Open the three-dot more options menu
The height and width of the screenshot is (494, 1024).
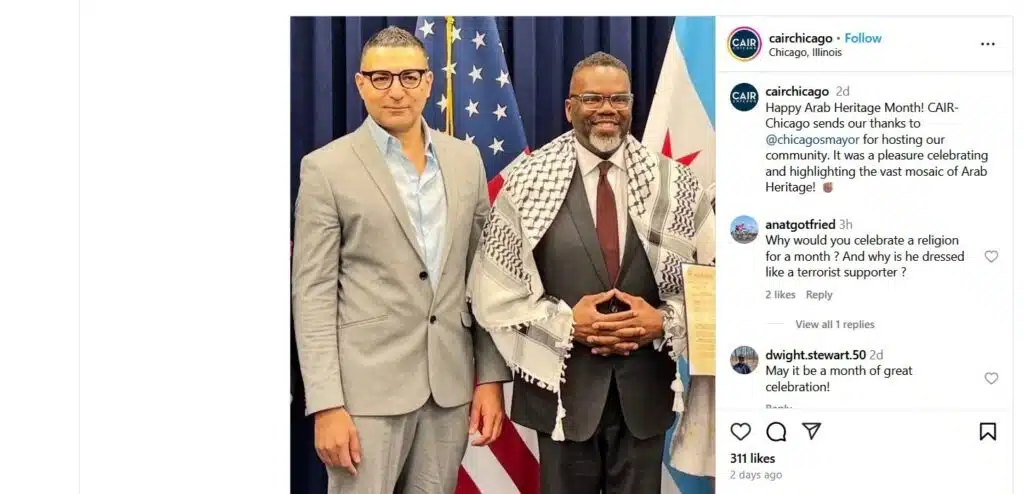coord(987,44)
